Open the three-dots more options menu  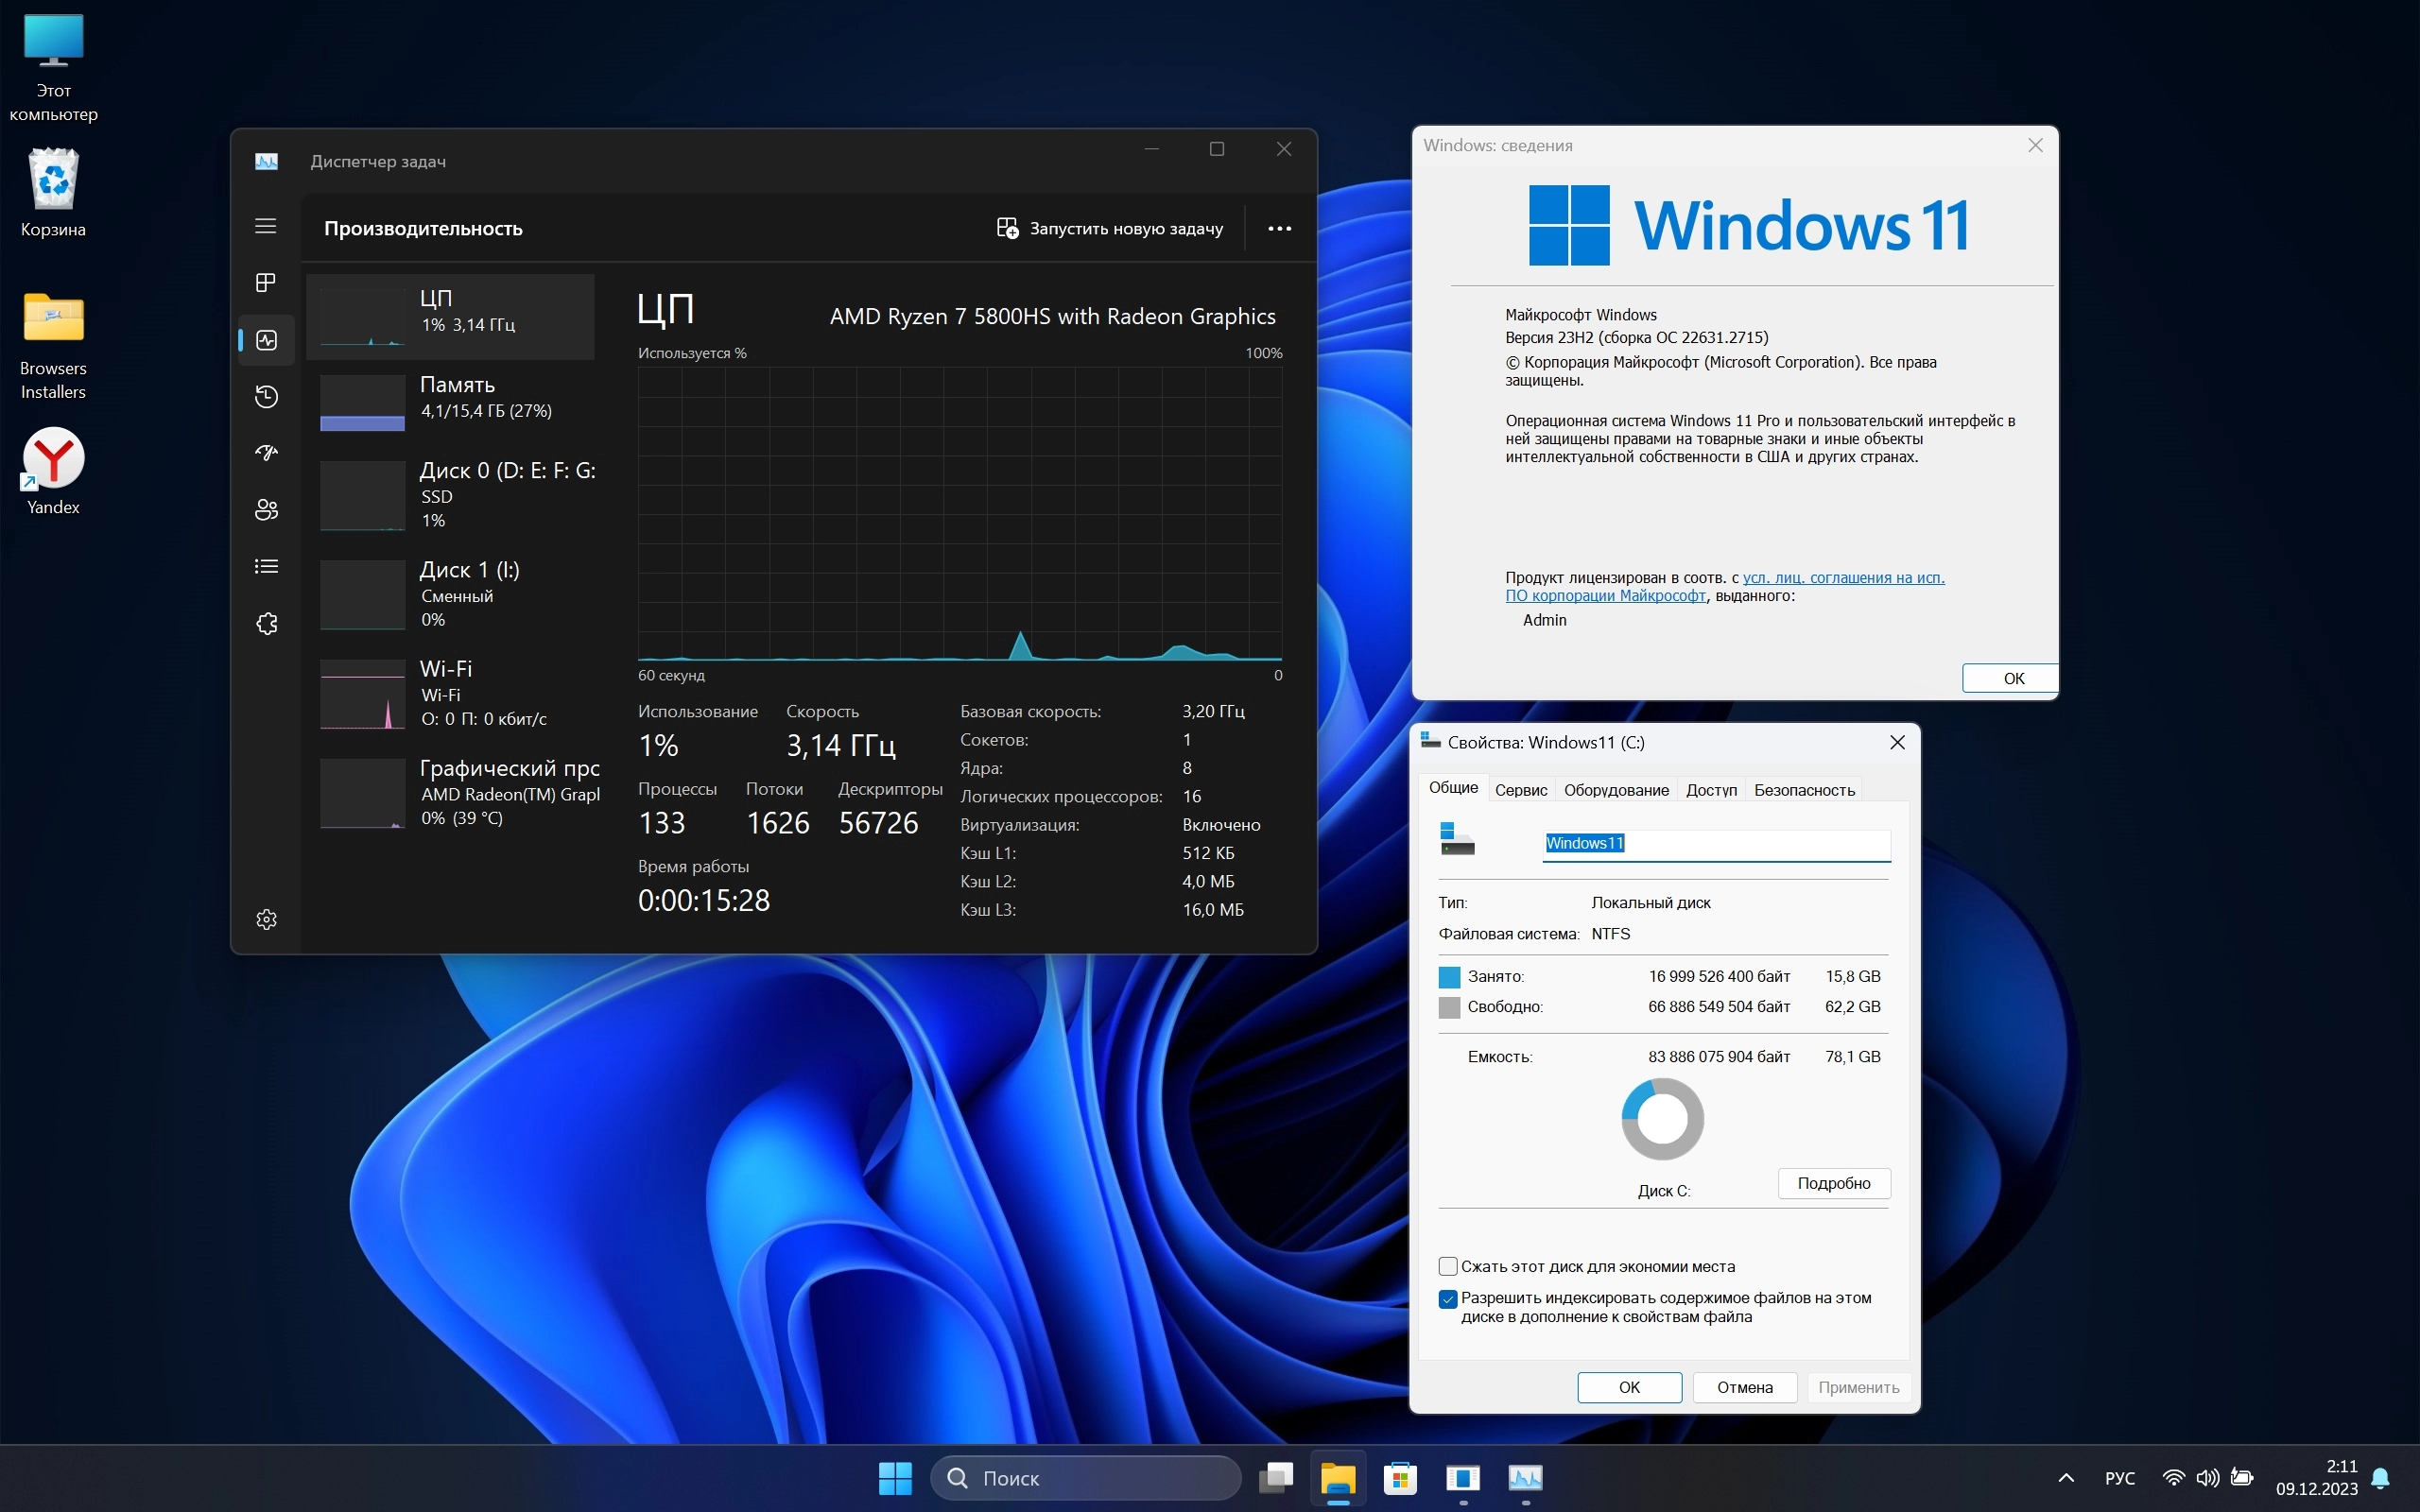1279,229
